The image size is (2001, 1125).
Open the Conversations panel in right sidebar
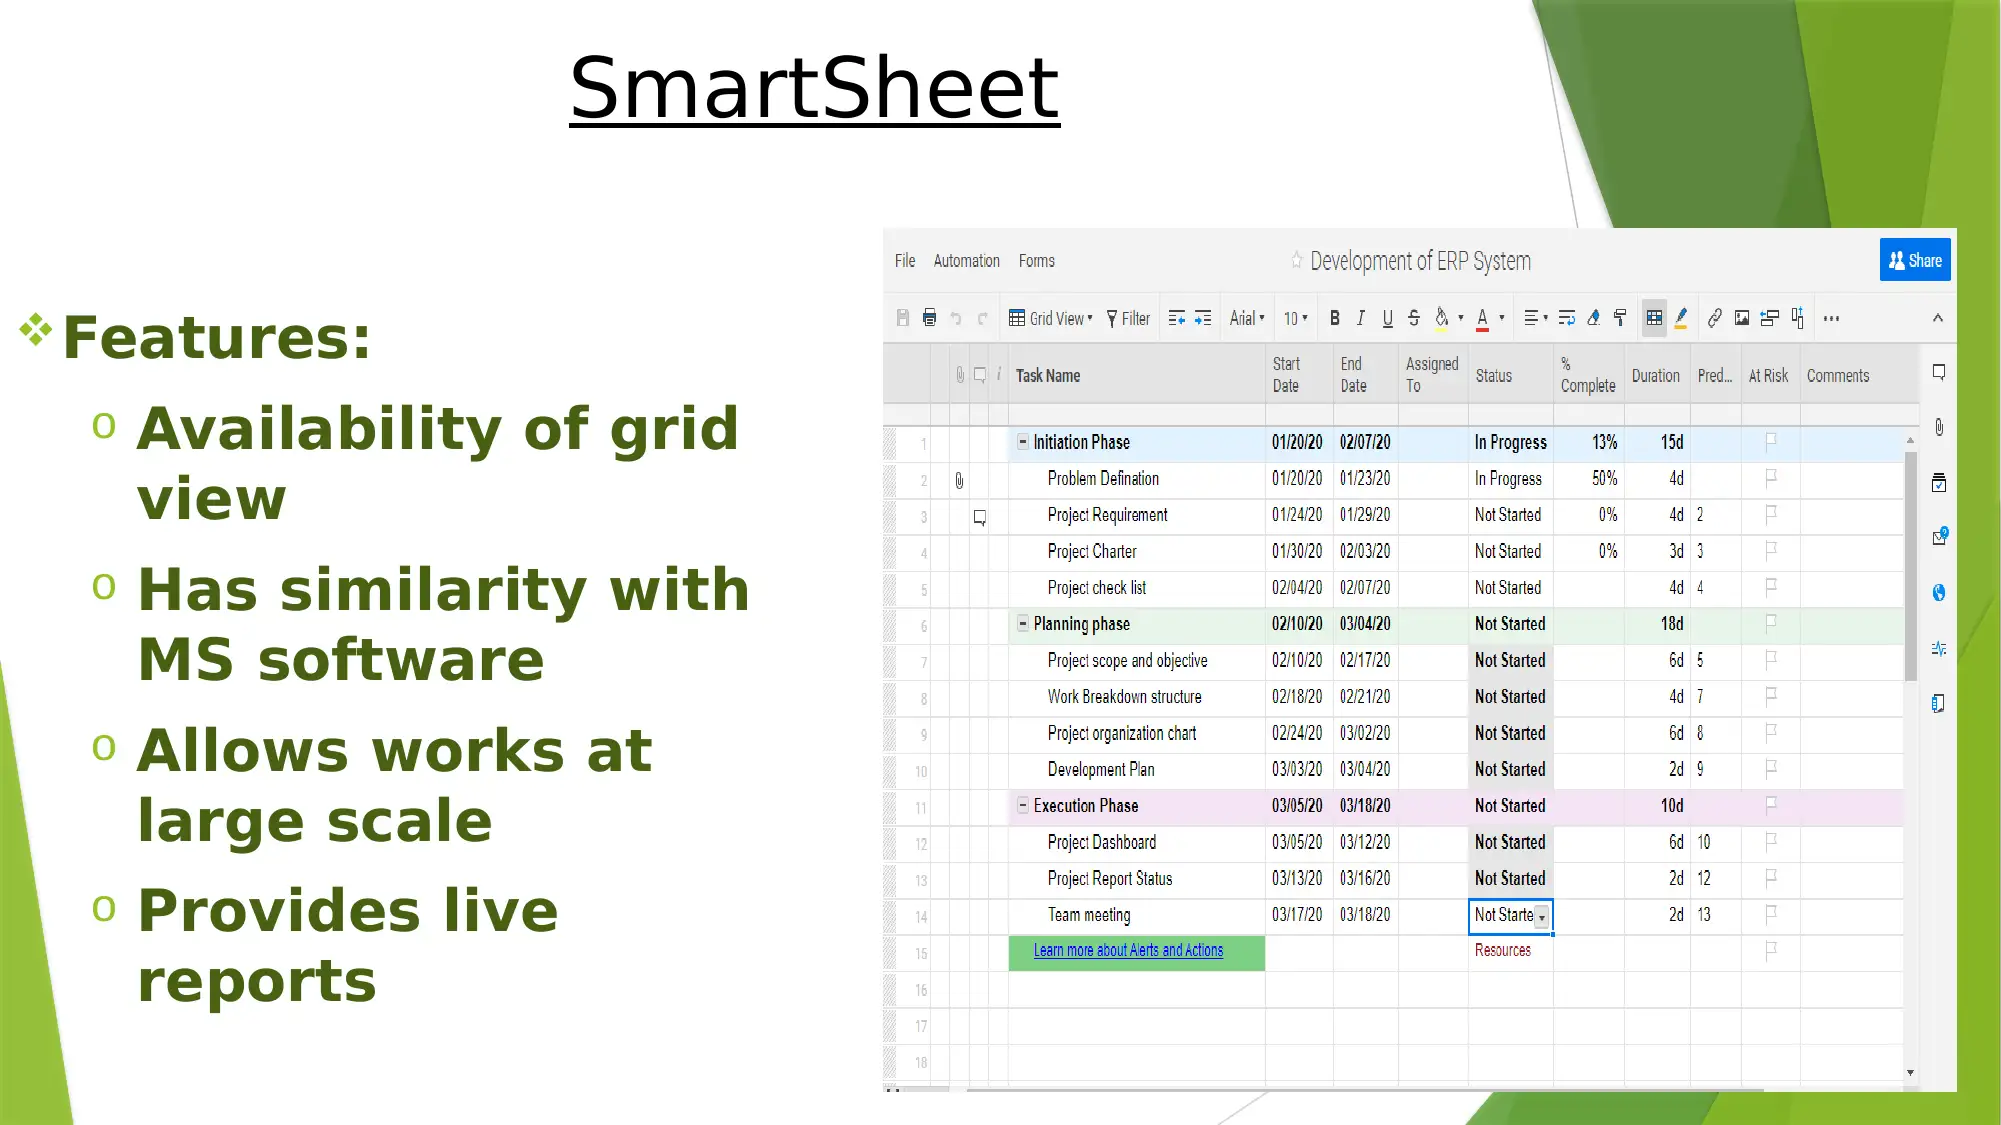[1938, 372]
